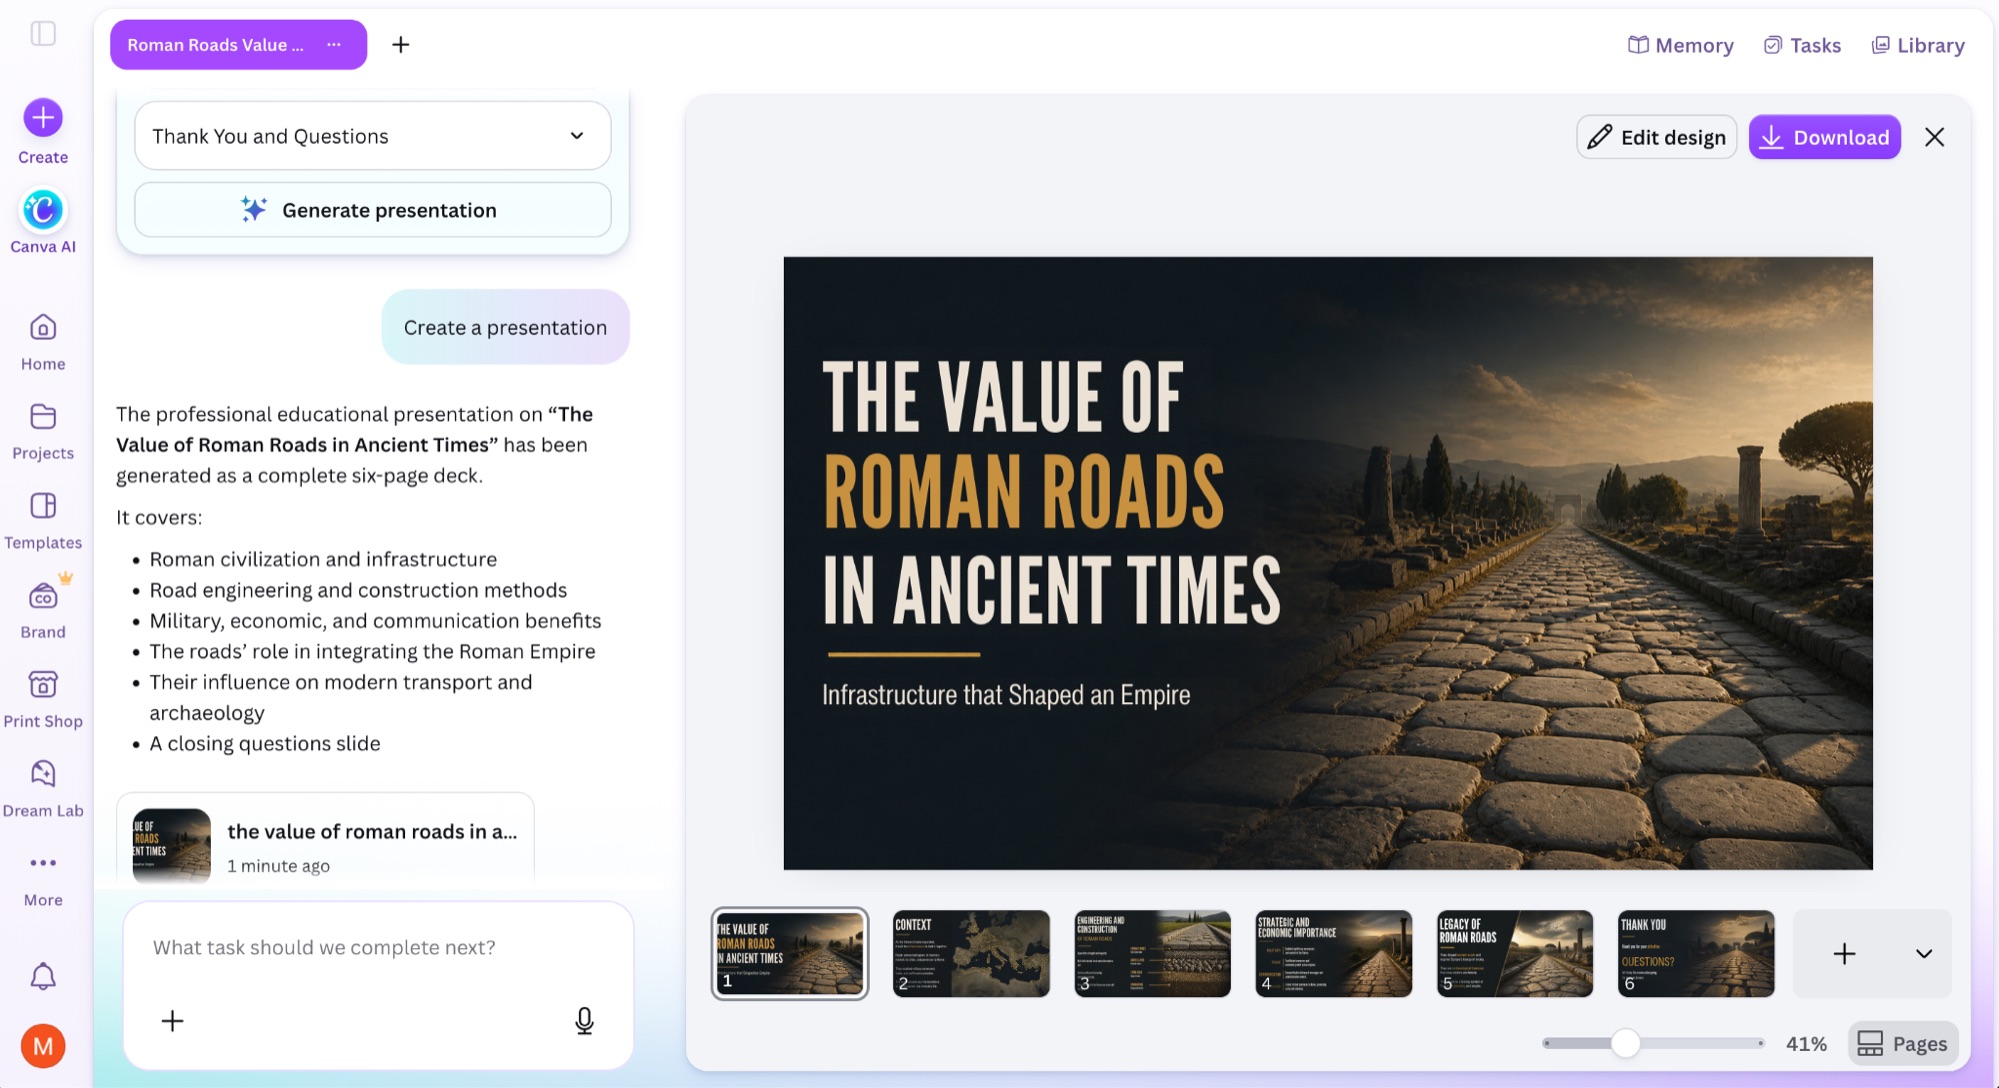Go to Home in sidebar
The height and width of the screenshot is (1088, 1999).
click(x=43, y=343)
